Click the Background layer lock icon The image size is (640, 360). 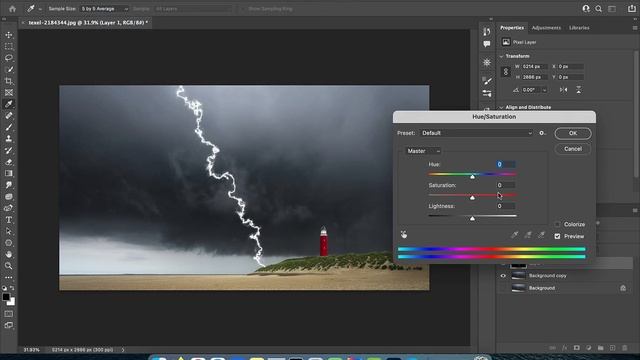click(x=623, y=288)
